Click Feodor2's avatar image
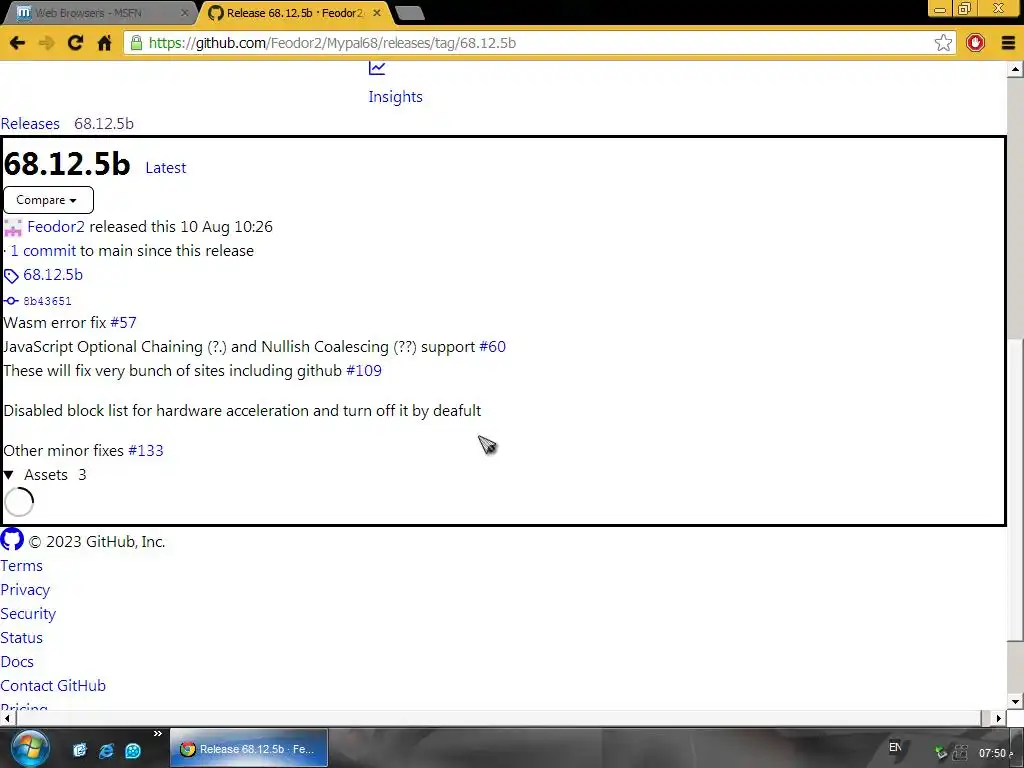This screenshot has height=768, width=1024. tap(13, 227)
